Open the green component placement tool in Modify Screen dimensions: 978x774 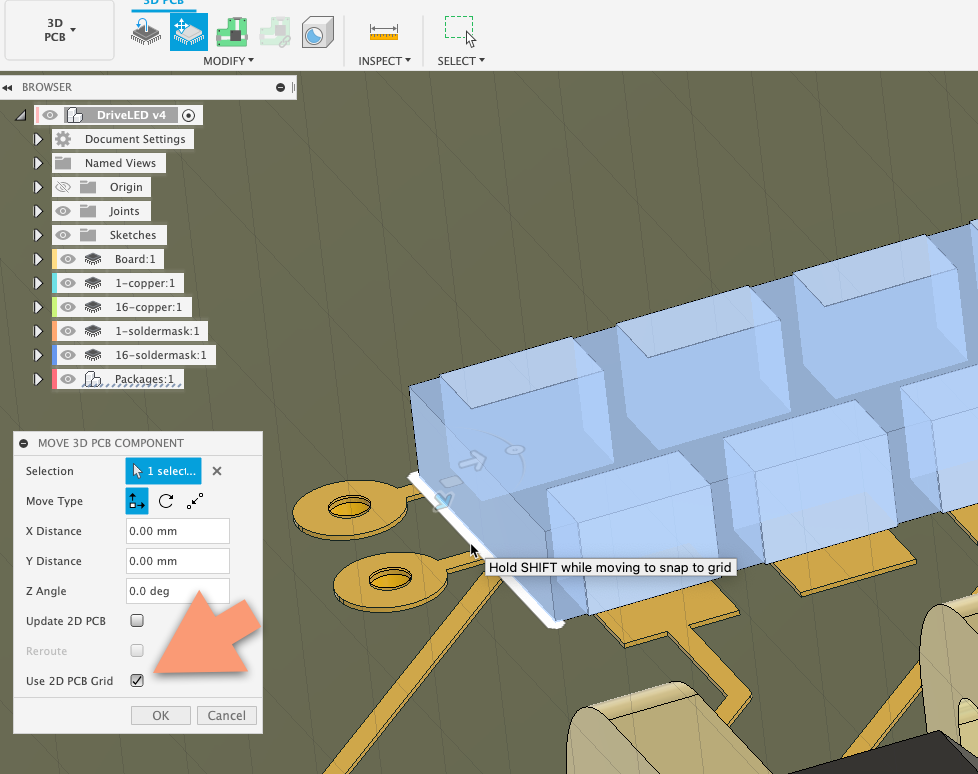[231, 31]
